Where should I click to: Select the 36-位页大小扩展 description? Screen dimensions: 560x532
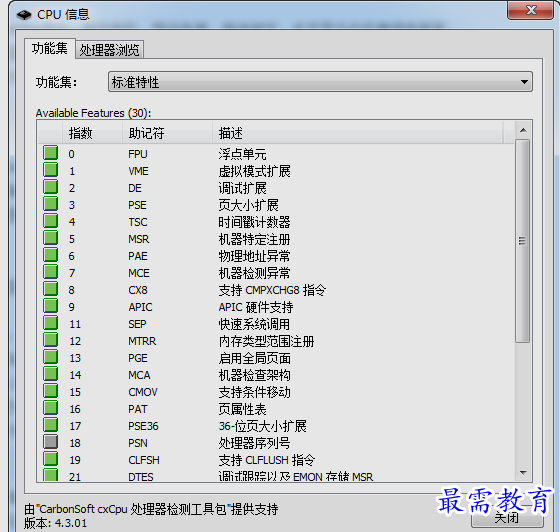click(x=262, y=426)
